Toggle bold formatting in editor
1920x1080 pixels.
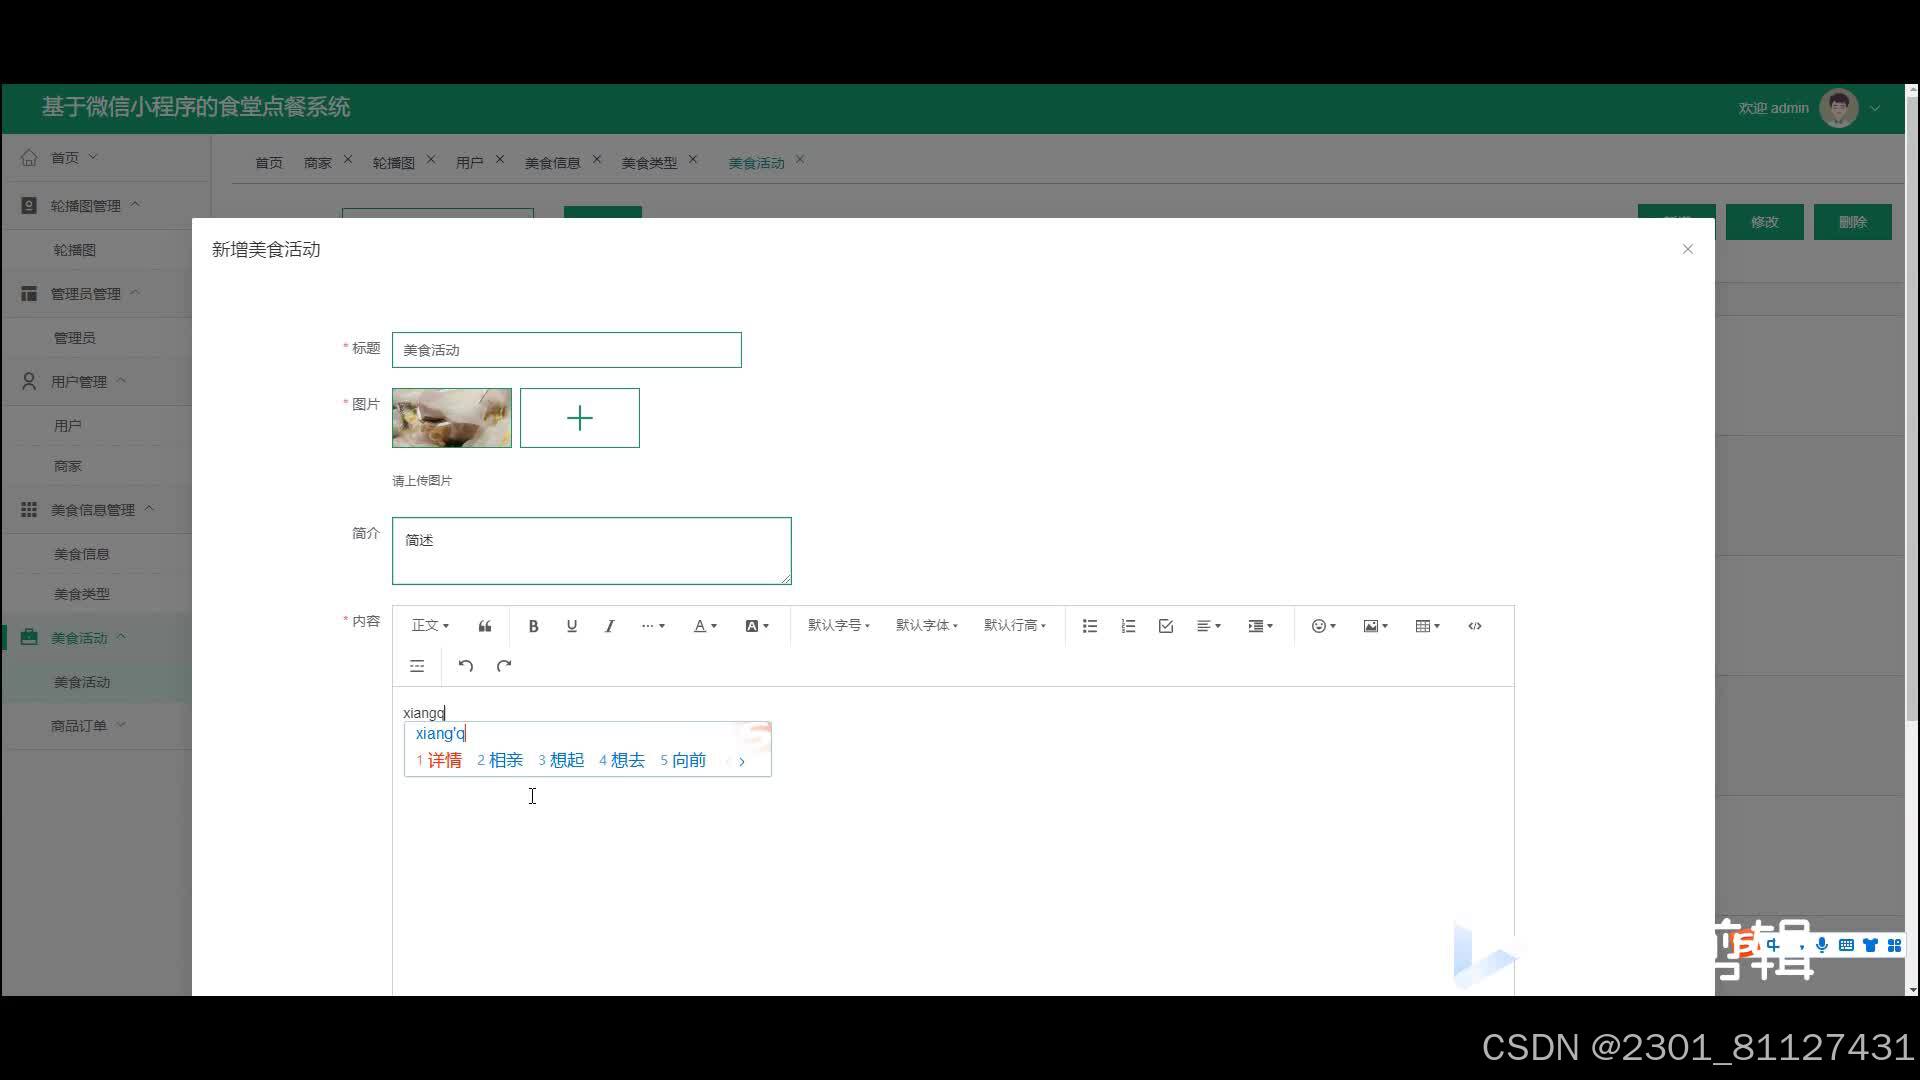533,626
